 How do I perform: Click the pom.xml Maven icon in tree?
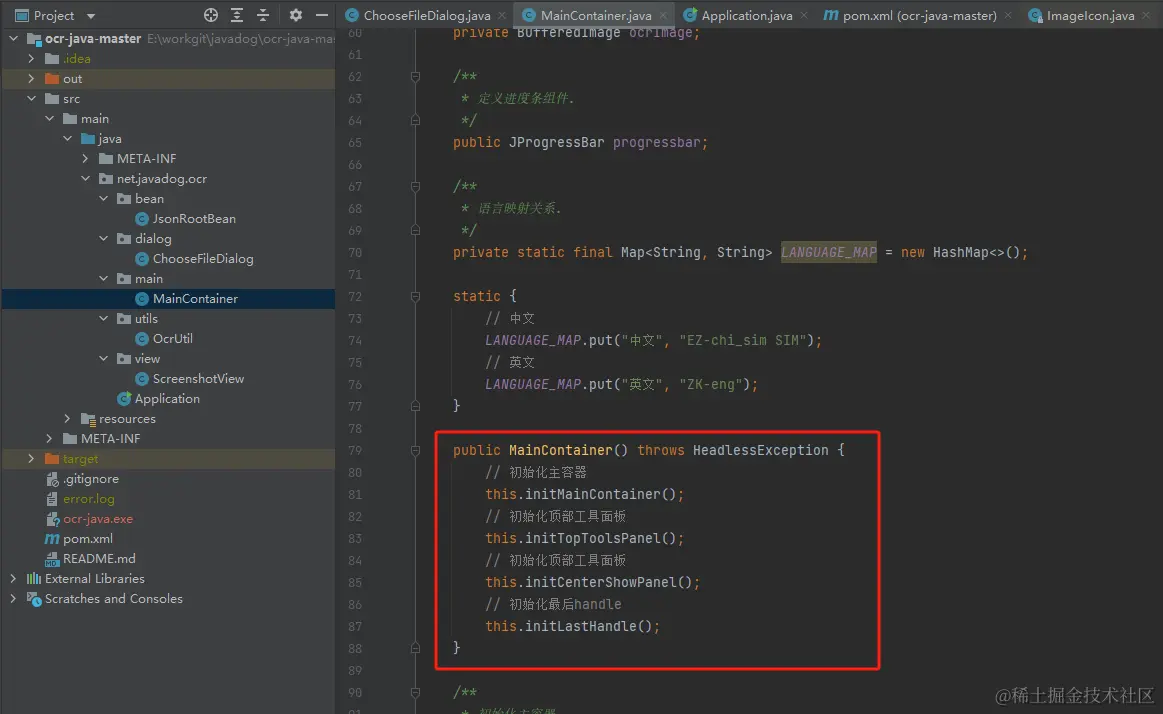[x=52, y=539]
